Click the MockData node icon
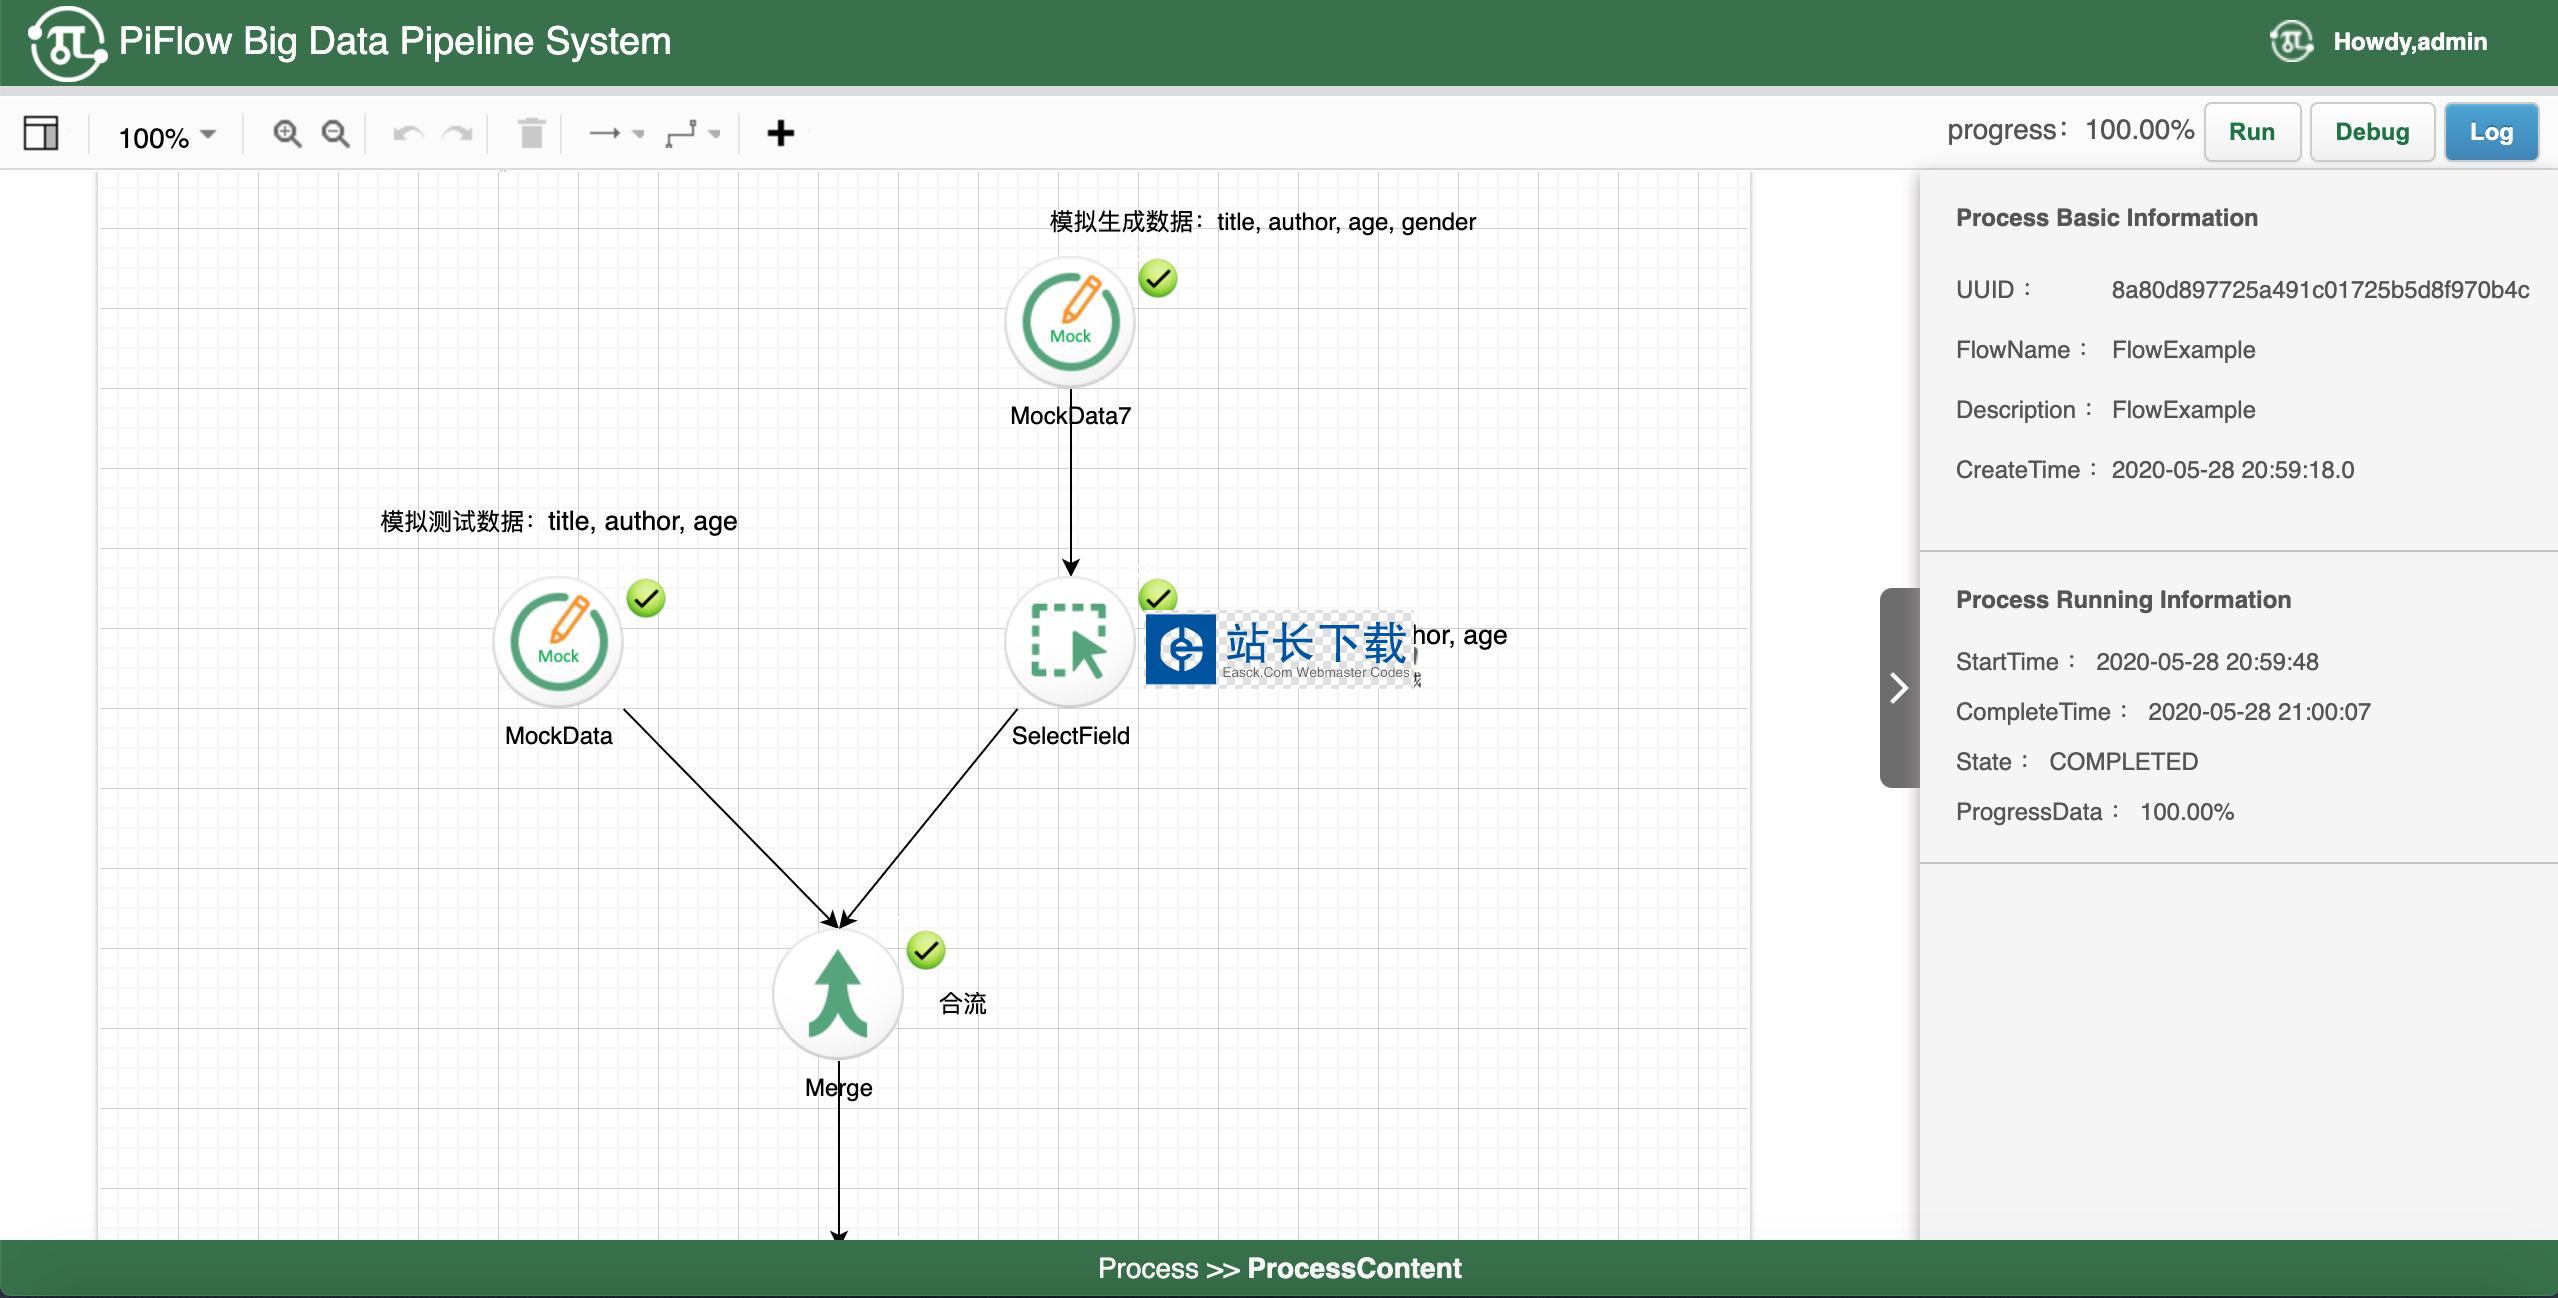Image resolution: width=2558 pixels, height=1298 pixels. point(558,642)
